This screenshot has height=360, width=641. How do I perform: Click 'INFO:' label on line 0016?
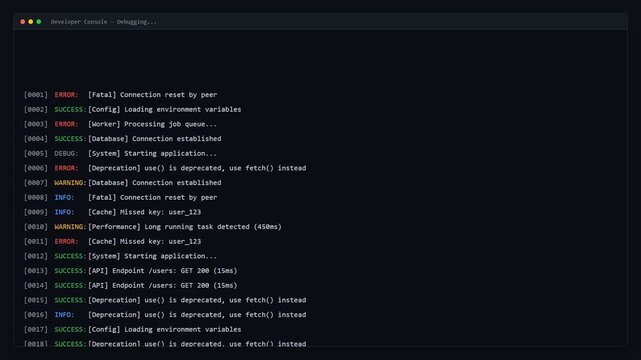pyautogui.click(x=65, y=315)
